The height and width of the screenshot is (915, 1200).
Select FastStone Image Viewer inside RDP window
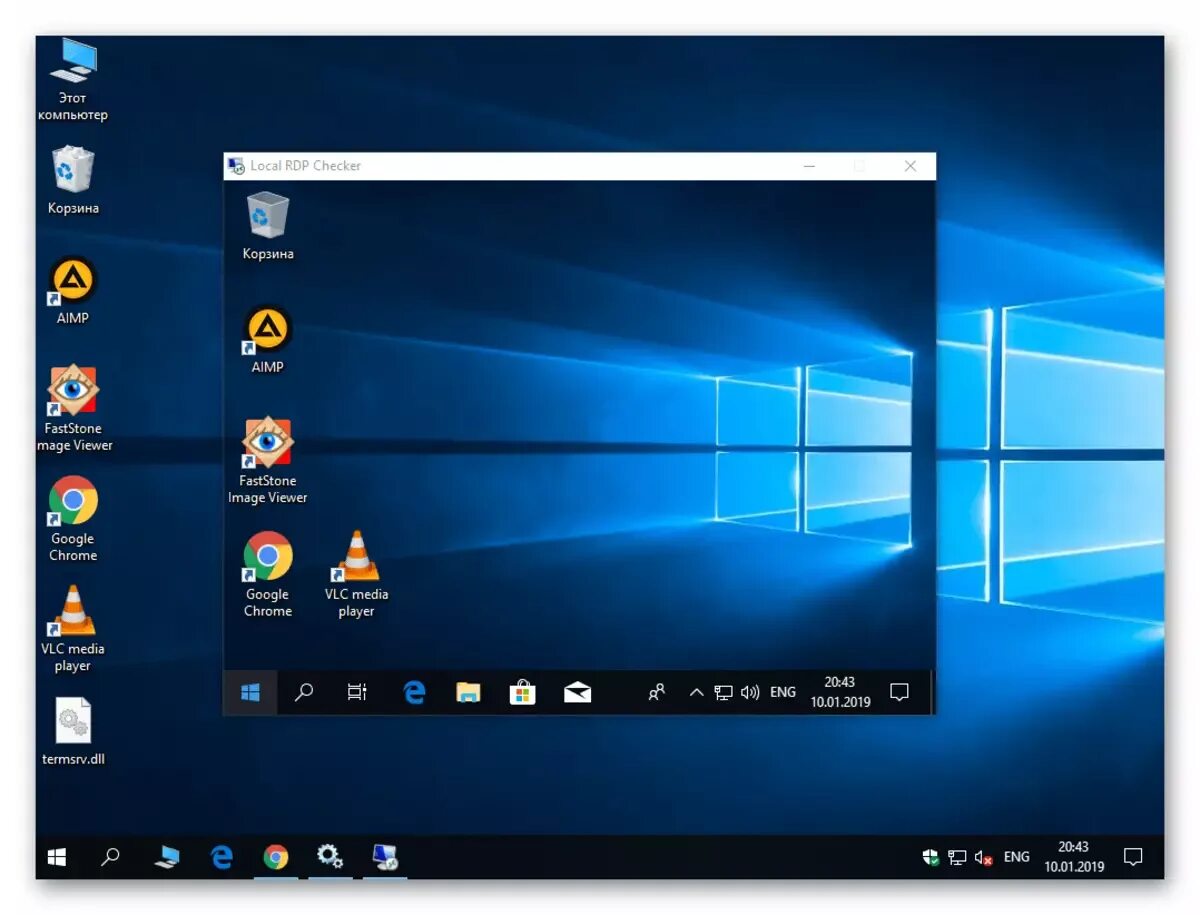coord(268,461)
